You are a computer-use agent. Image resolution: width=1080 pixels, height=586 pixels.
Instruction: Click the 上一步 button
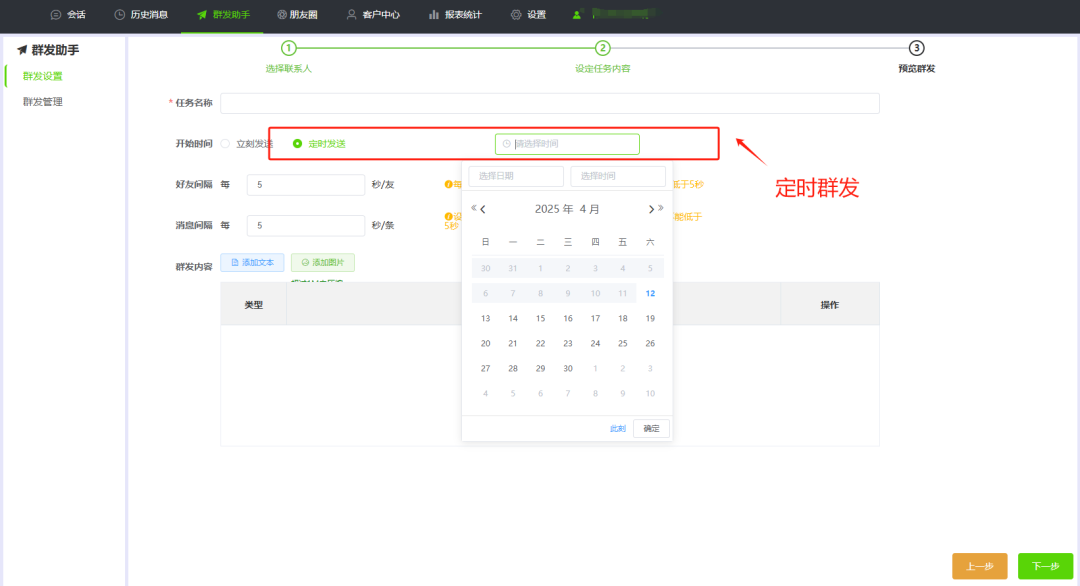pos(979,566)
